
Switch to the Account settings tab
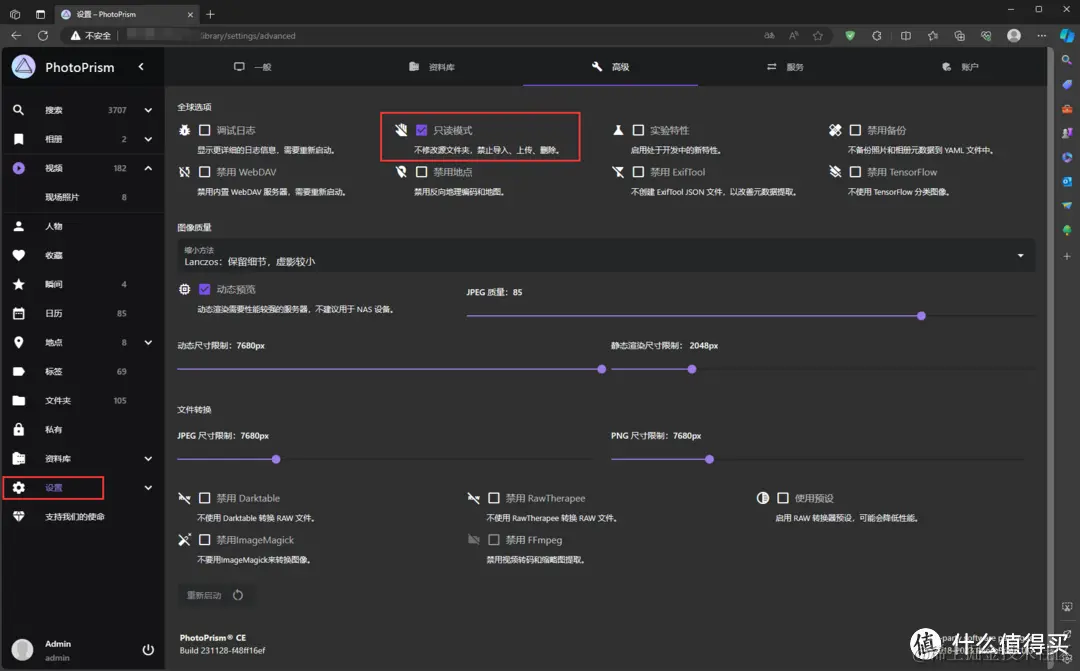960,67
